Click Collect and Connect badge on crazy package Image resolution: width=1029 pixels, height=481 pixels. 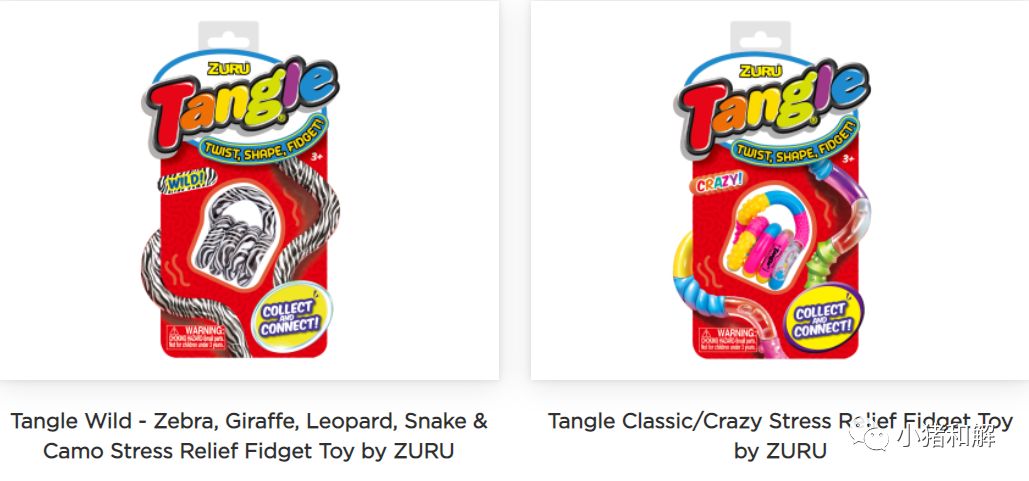[823, 316]
